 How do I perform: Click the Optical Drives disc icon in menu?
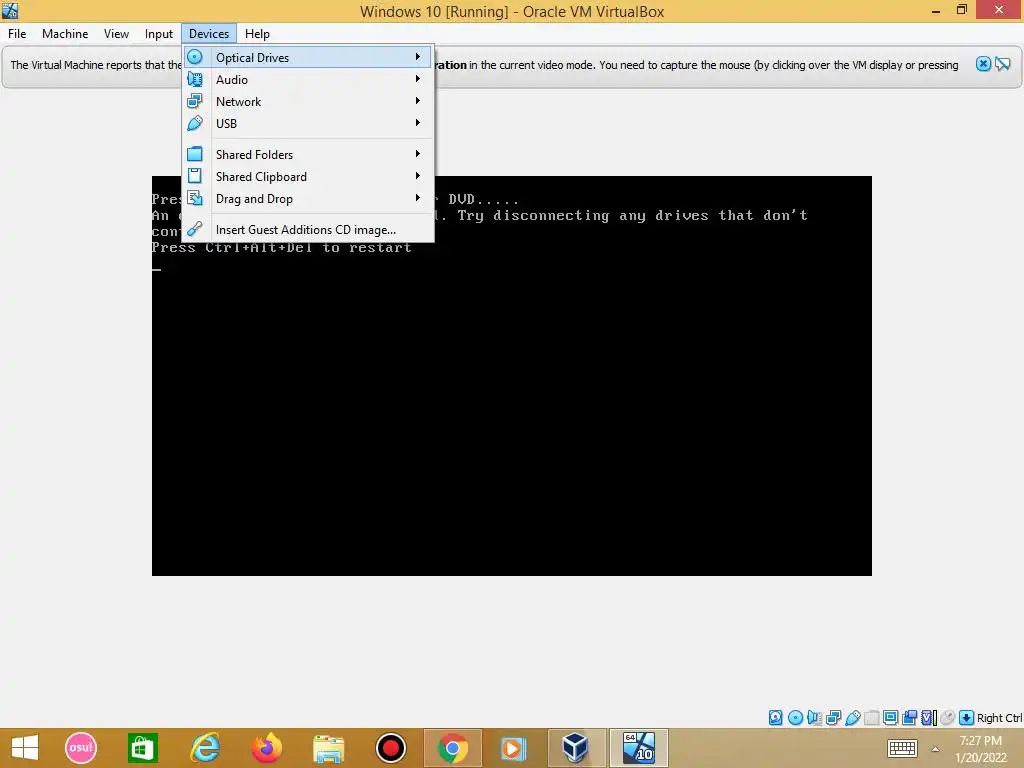tap(195, 57)
